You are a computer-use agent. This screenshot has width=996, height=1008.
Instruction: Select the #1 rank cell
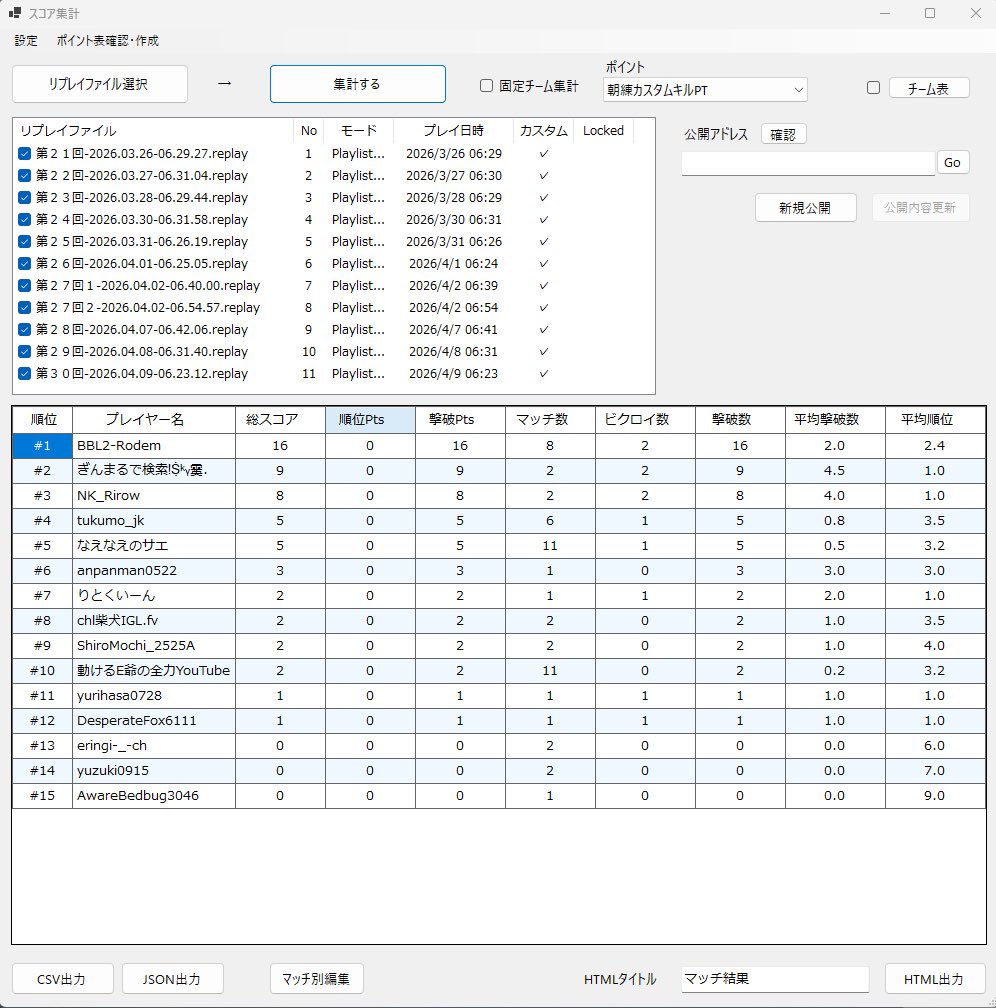42,446
